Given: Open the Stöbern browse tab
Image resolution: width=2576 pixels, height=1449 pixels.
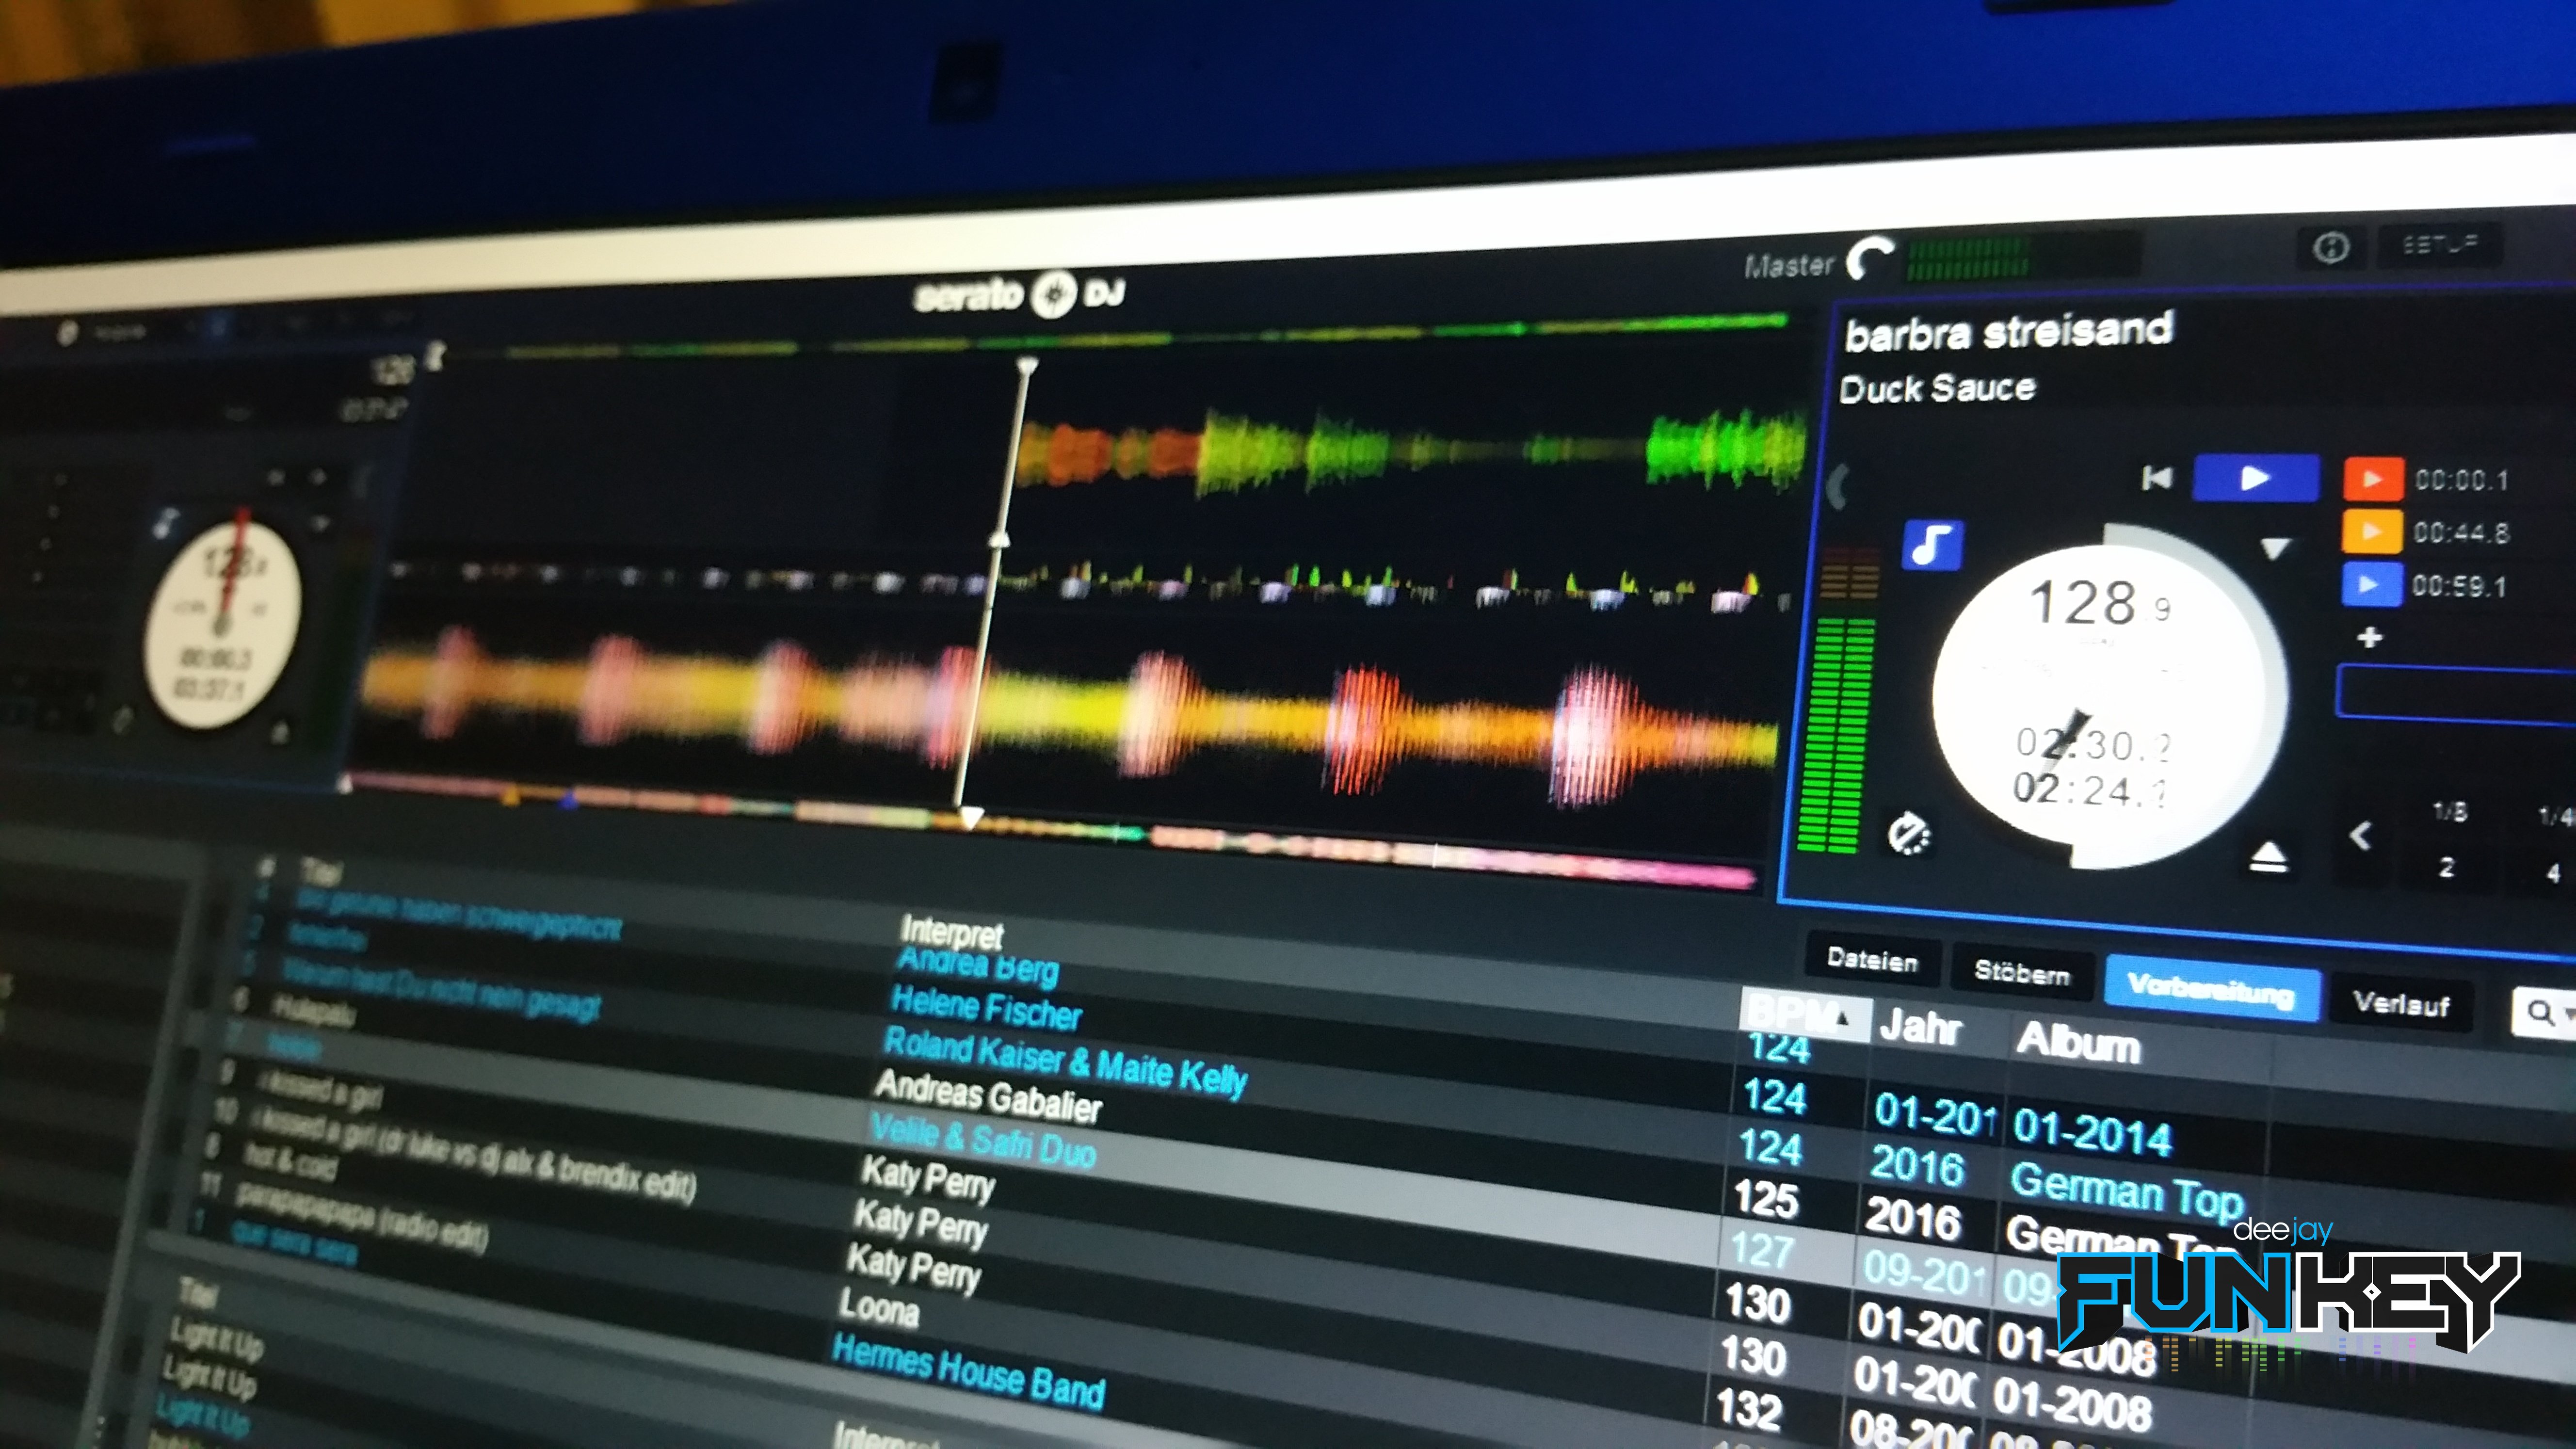Looking at the screenshot, I should (2021, 972).
